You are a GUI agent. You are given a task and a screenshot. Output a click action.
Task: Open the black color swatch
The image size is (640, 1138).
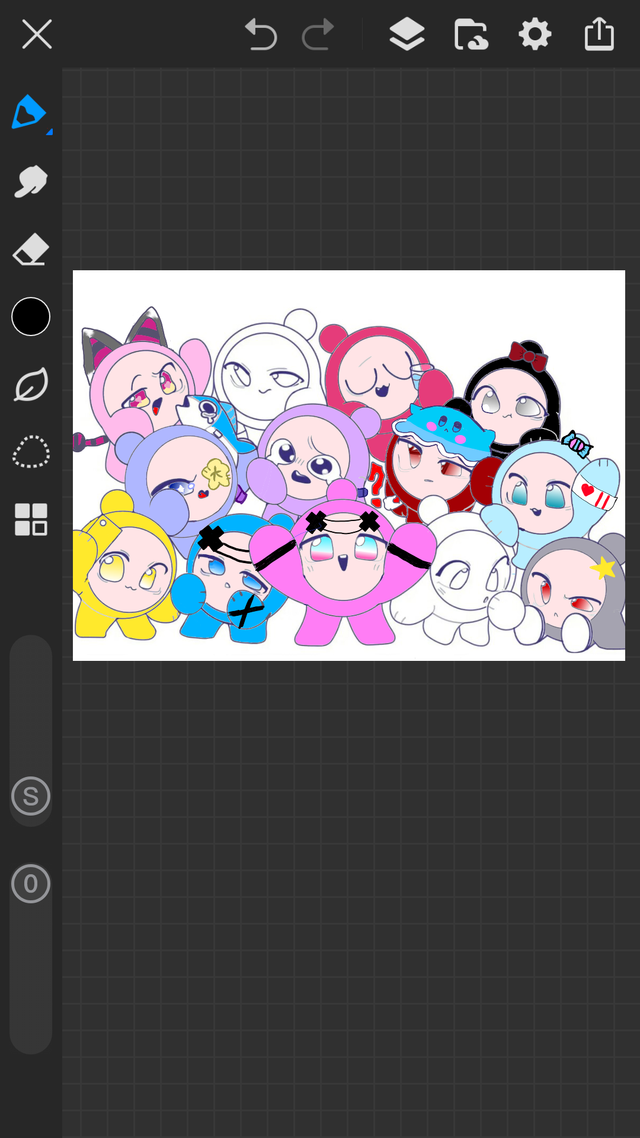(x=31, y=317)
